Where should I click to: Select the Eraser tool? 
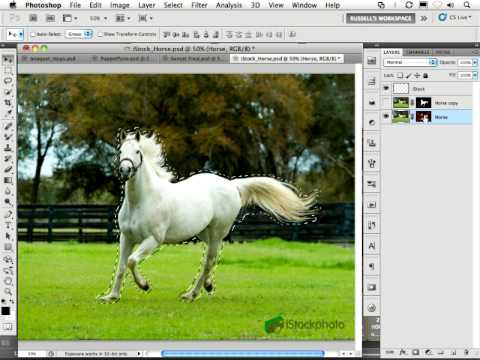[x=7, y=169]
